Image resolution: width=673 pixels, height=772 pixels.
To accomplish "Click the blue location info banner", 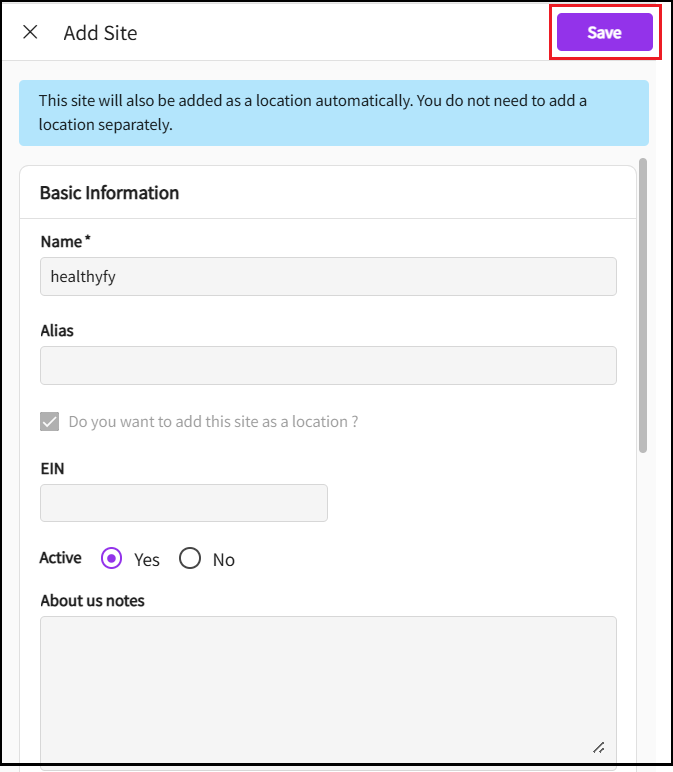I will (x=334, y=113).
